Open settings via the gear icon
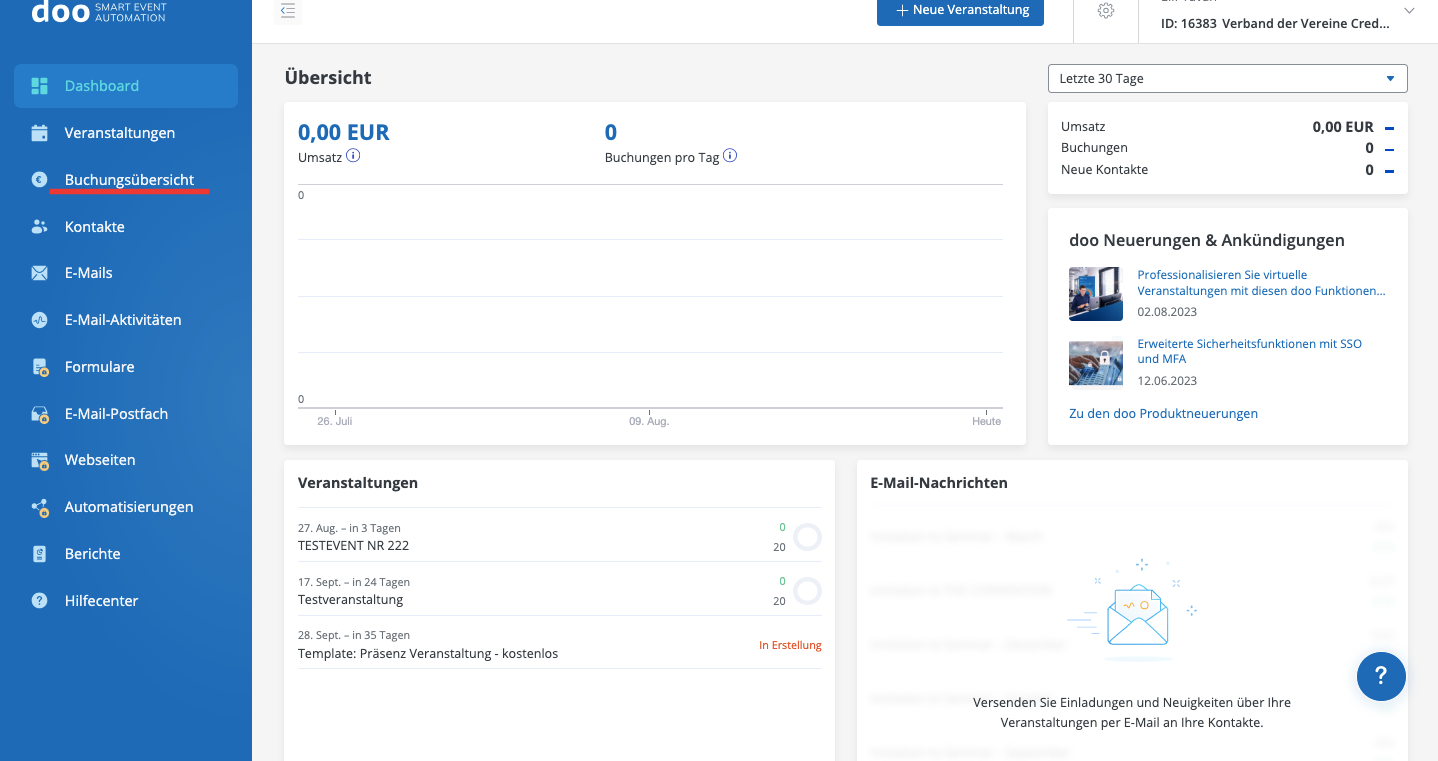This screenshot has height=761, width=1438. pos(1105,11)
